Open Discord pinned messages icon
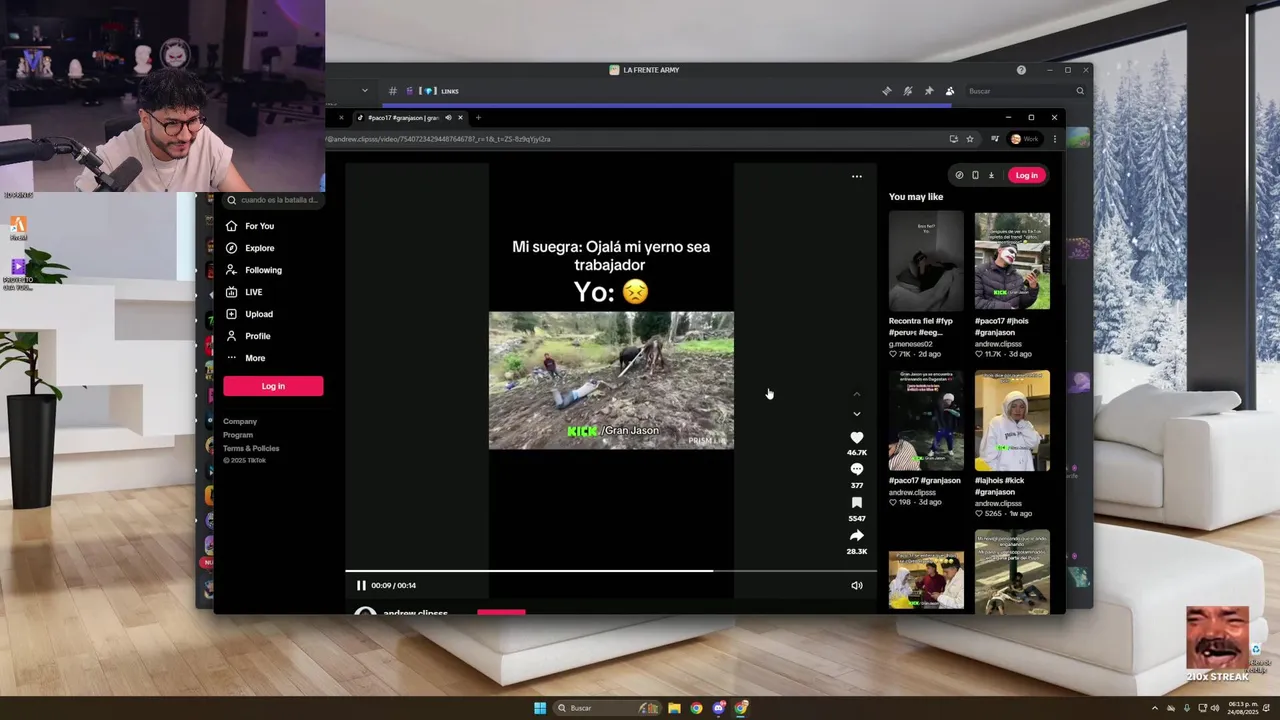This screenshot has height=720, width=1280. pos(929,91)
